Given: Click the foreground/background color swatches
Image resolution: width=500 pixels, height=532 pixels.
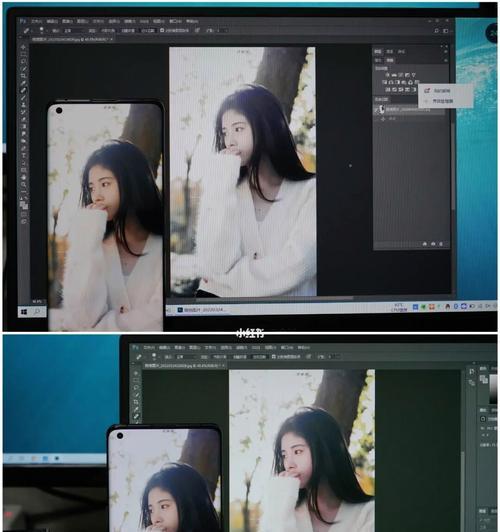Looking at the screenshot, I should (24, 205).
